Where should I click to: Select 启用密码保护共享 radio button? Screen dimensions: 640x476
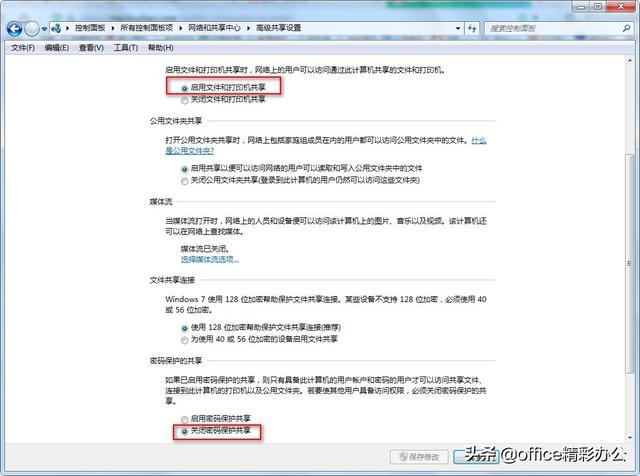(184, 420)
